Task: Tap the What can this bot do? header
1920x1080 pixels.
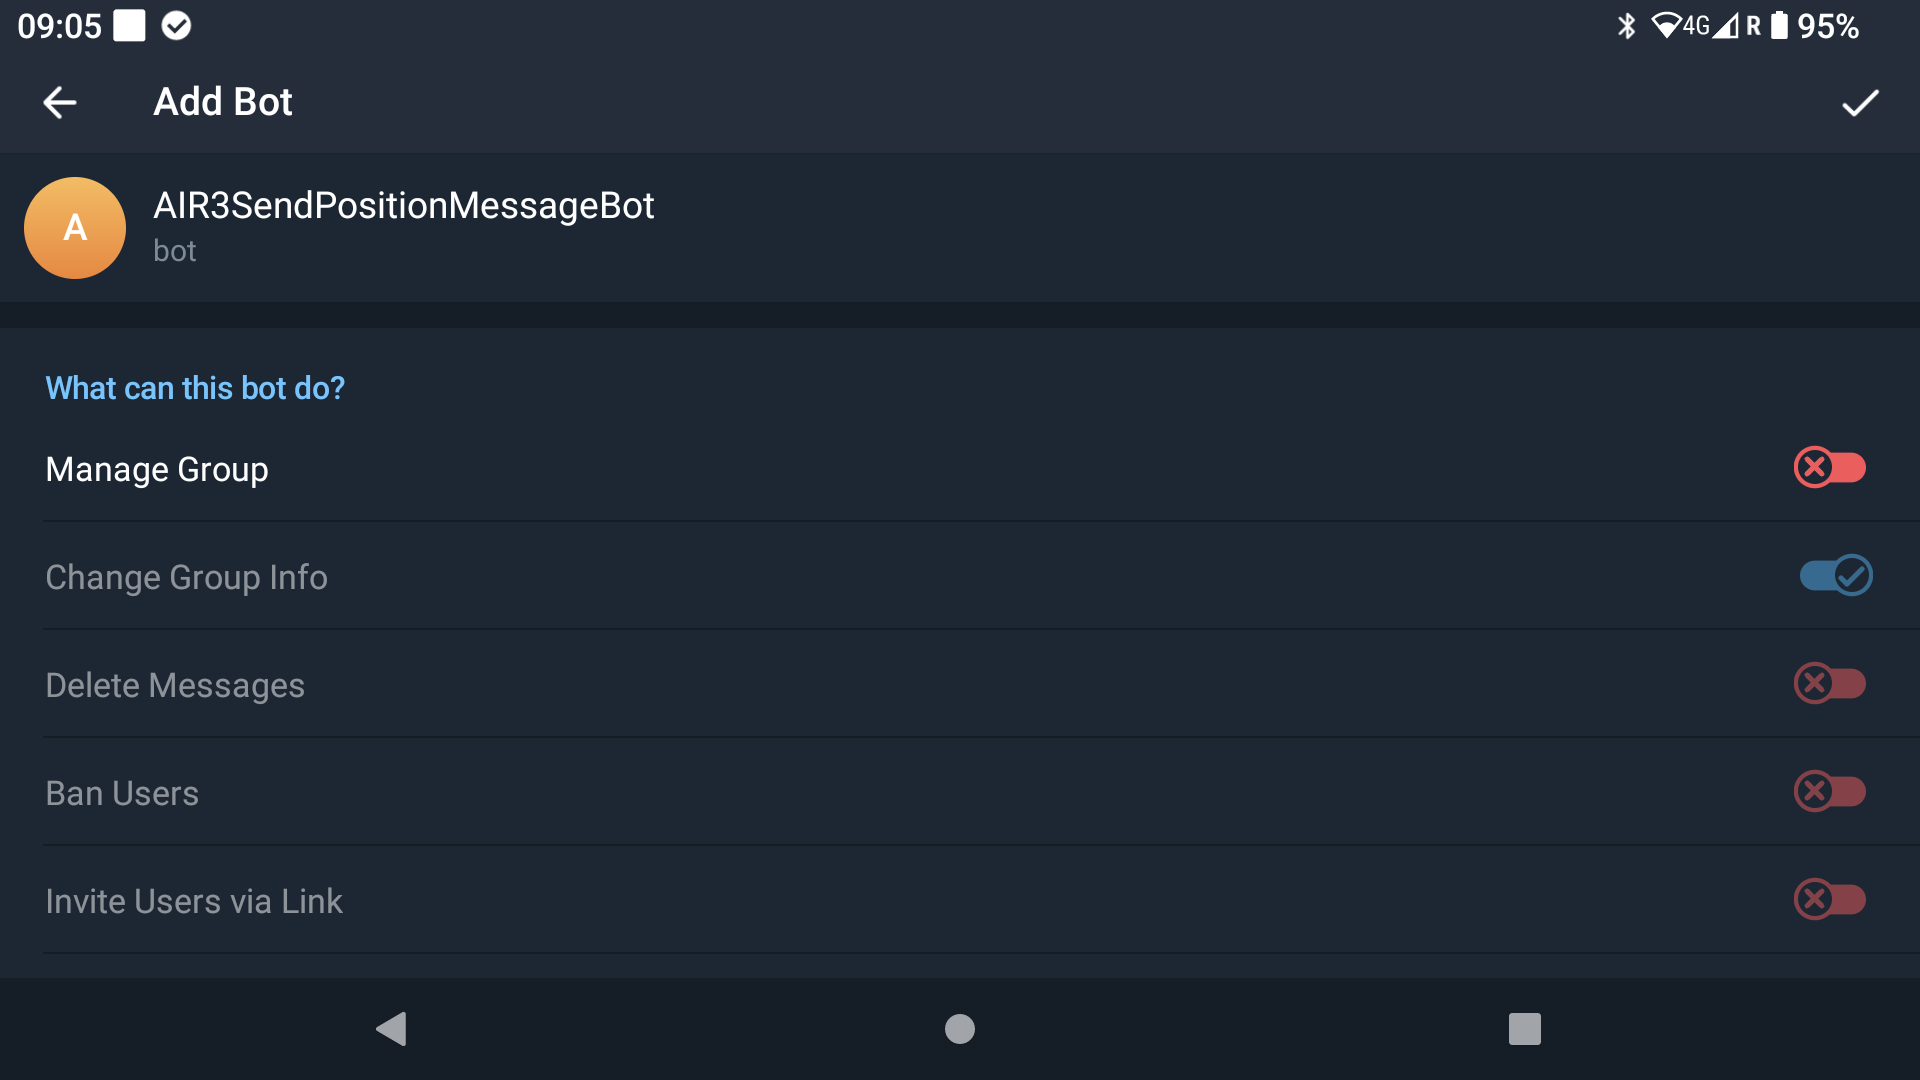Action: (x=195, y=388)
